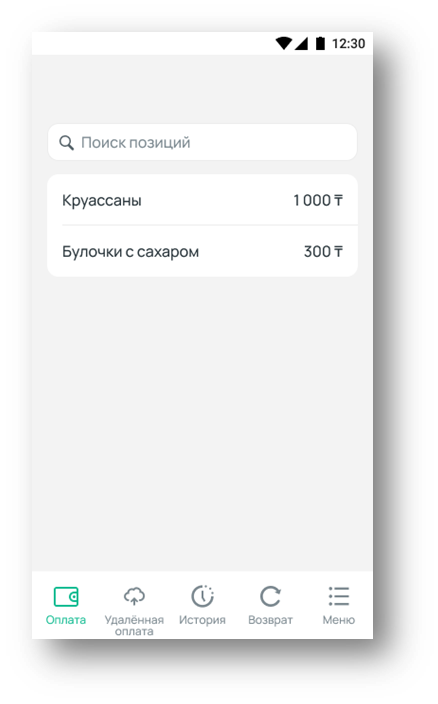Tap the Оплата wallet icon

pos(66,597)
